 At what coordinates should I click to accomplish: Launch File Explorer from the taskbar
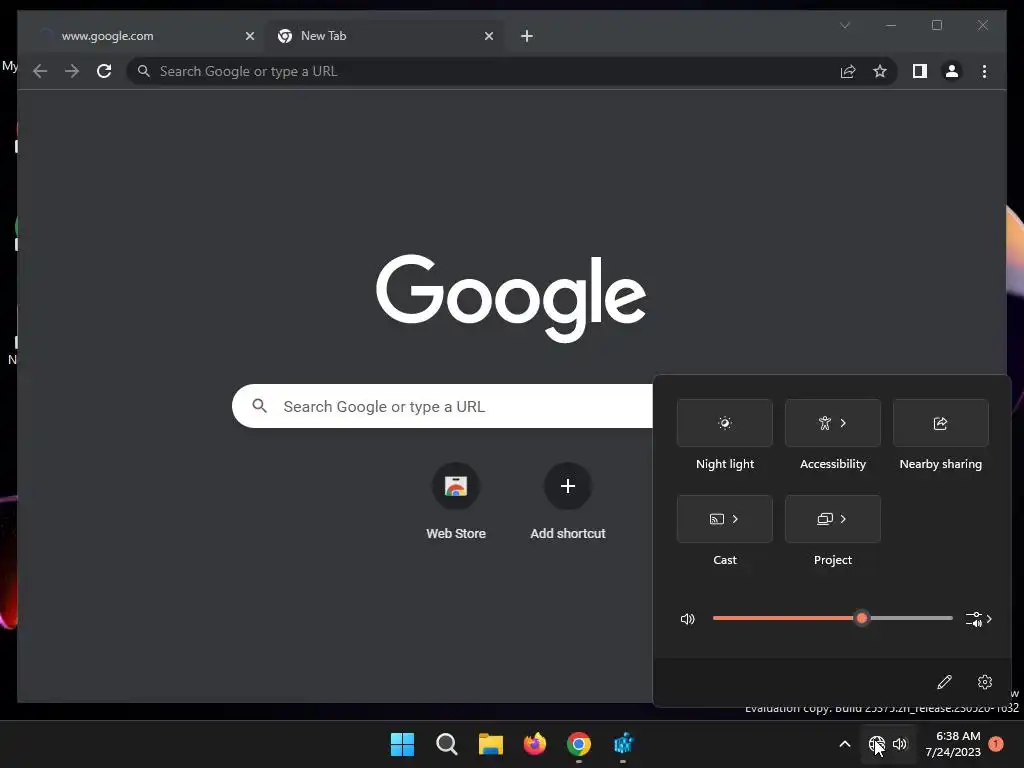click(490, 744)
